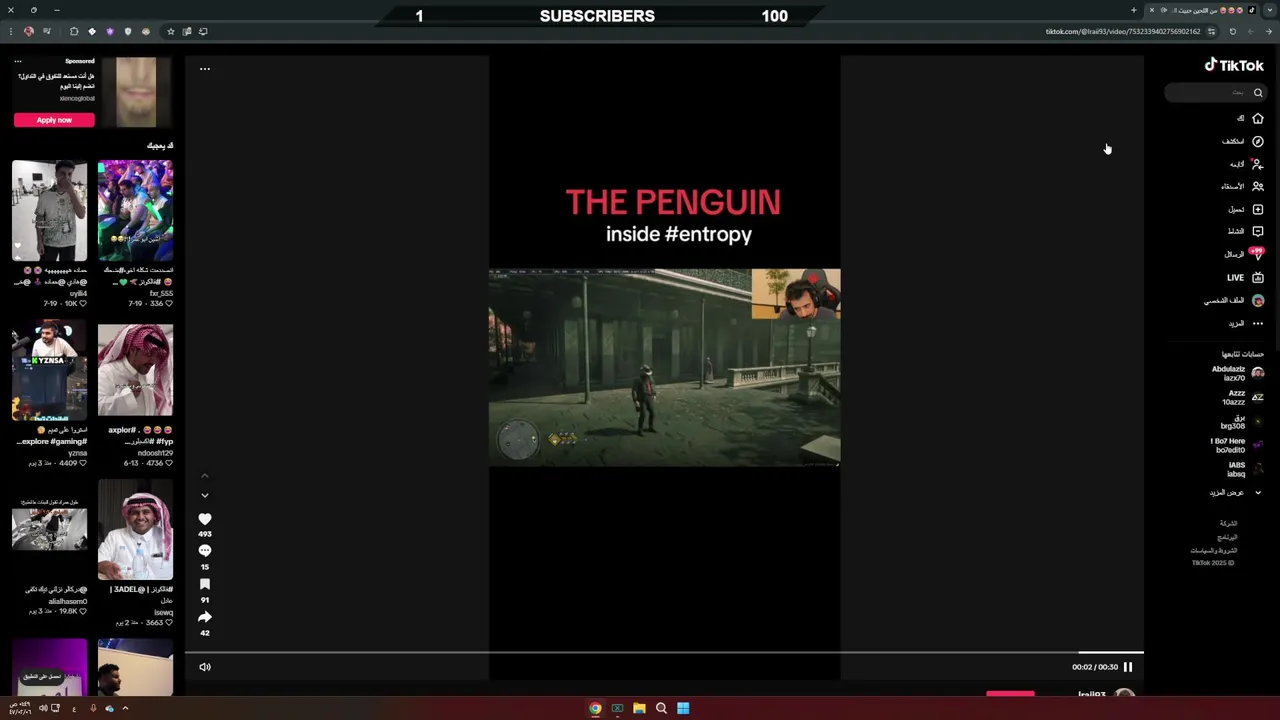
Task: Open recommended video by fxr_555
Action: 135,210
